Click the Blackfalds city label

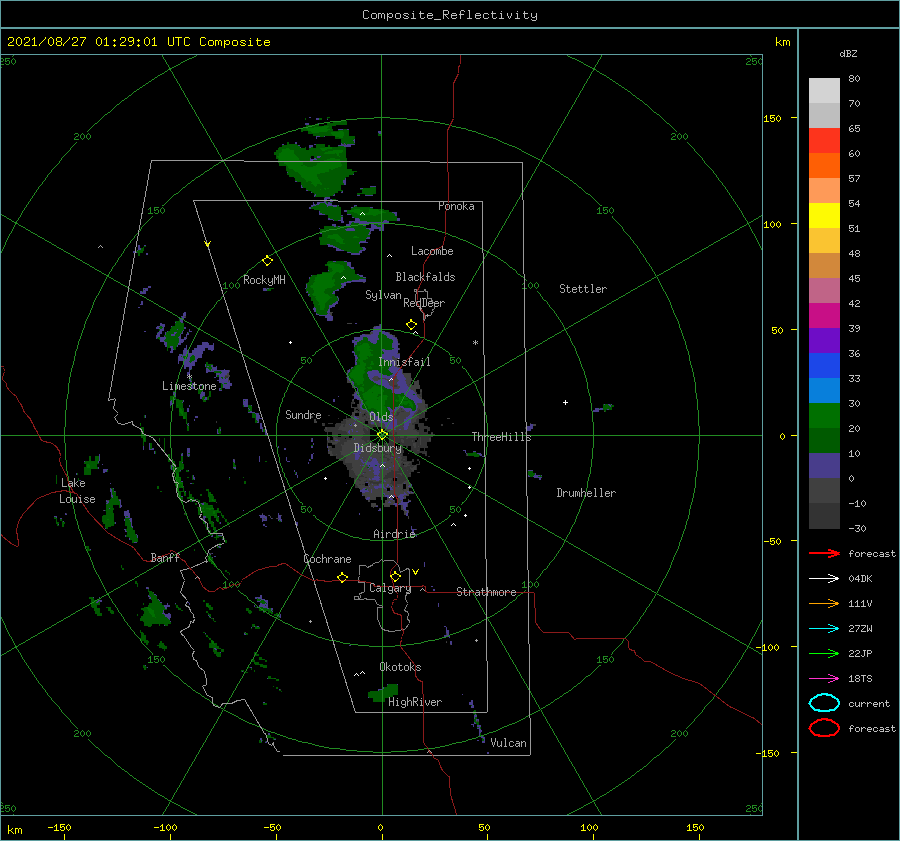425,277
